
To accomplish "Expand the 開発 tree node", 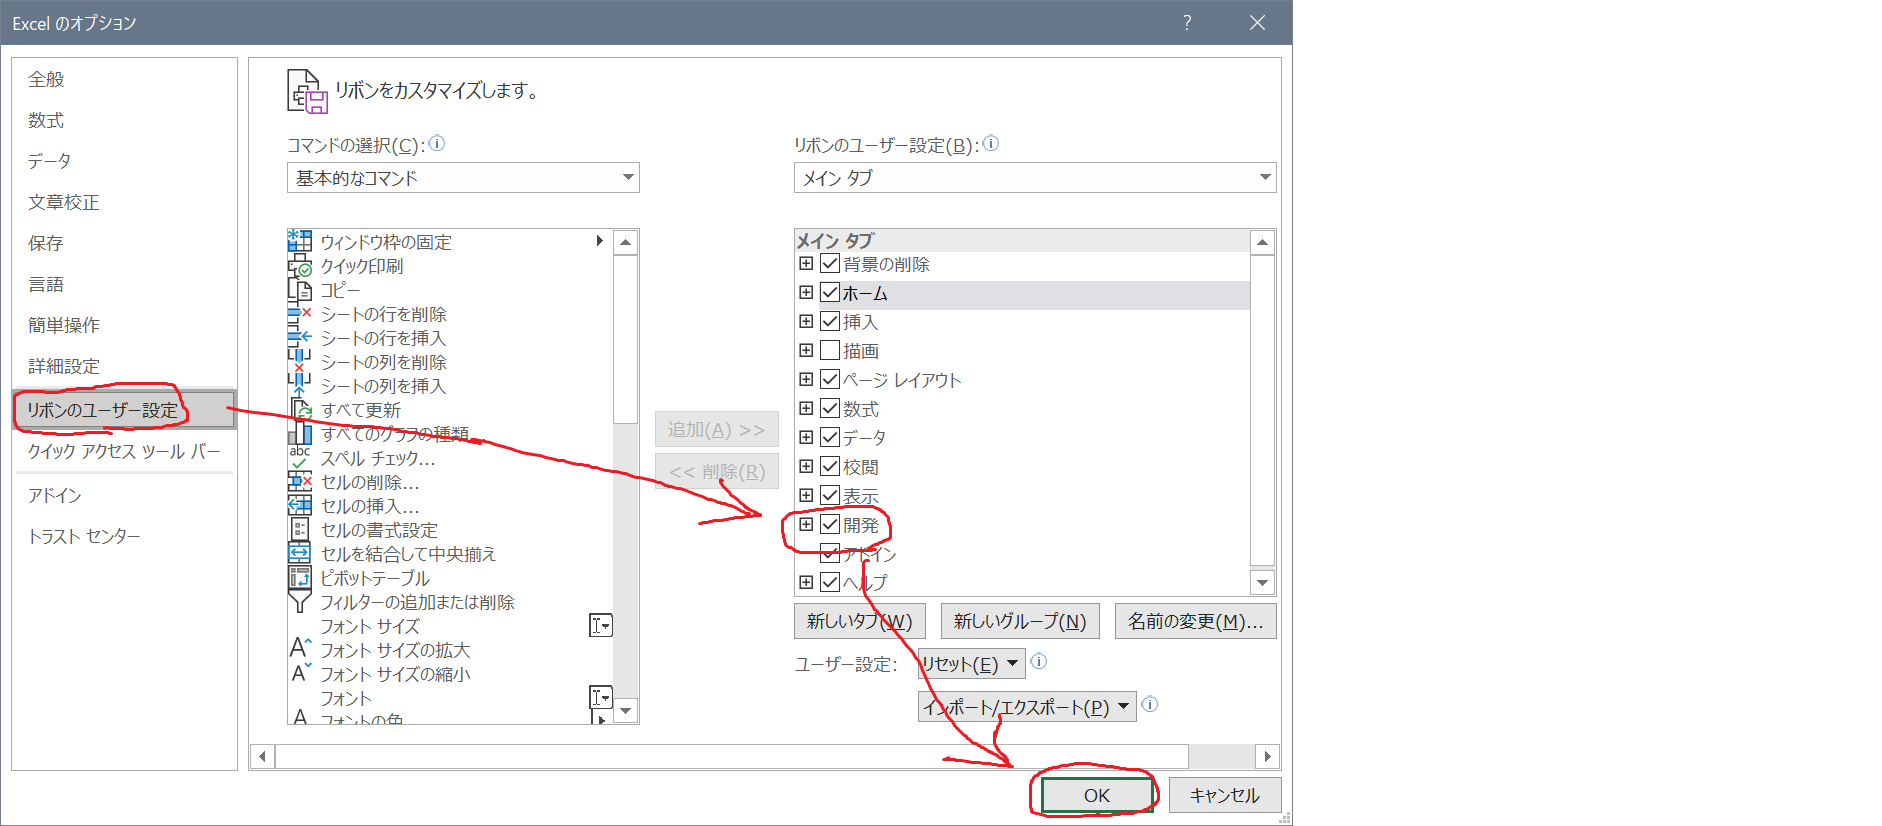I will (x=806, y=525).
